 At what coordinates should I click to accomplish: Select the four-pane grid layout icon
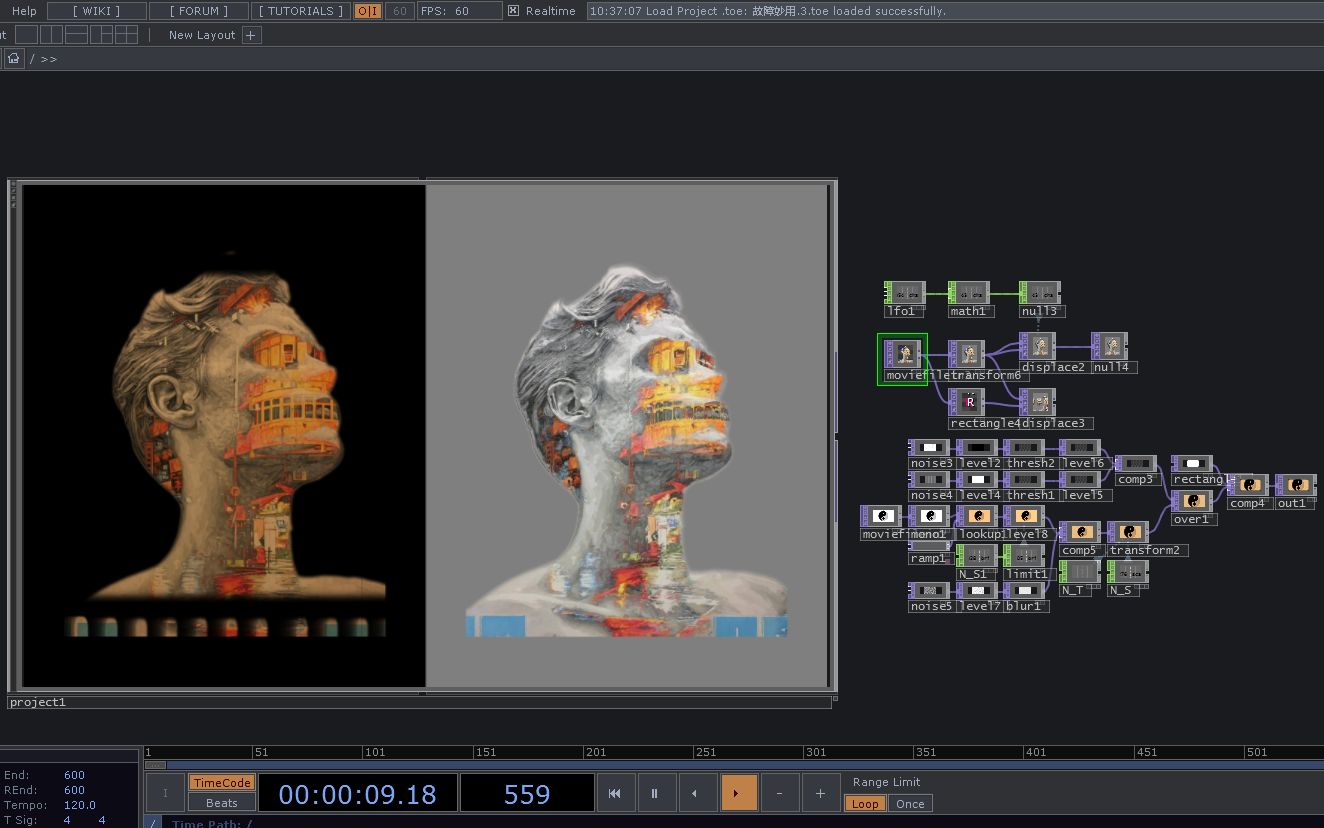pyautogui.click(x=127, y=35)
